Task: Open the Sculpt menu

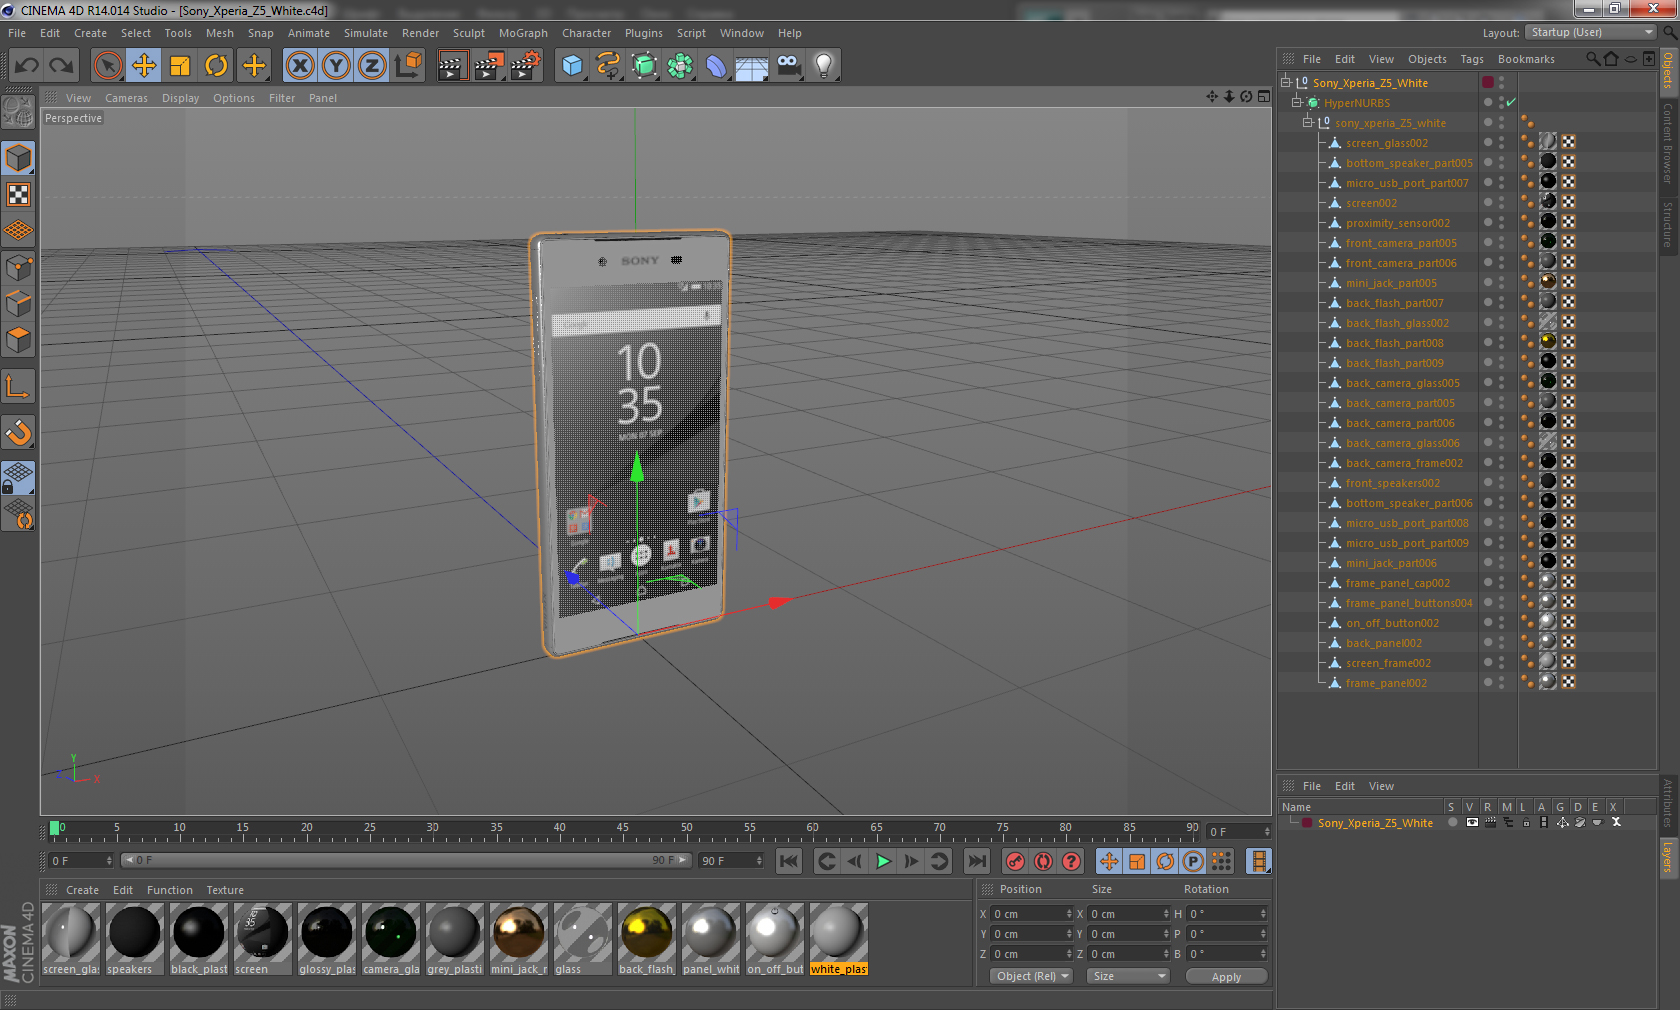Action: [x=469, y=33]
